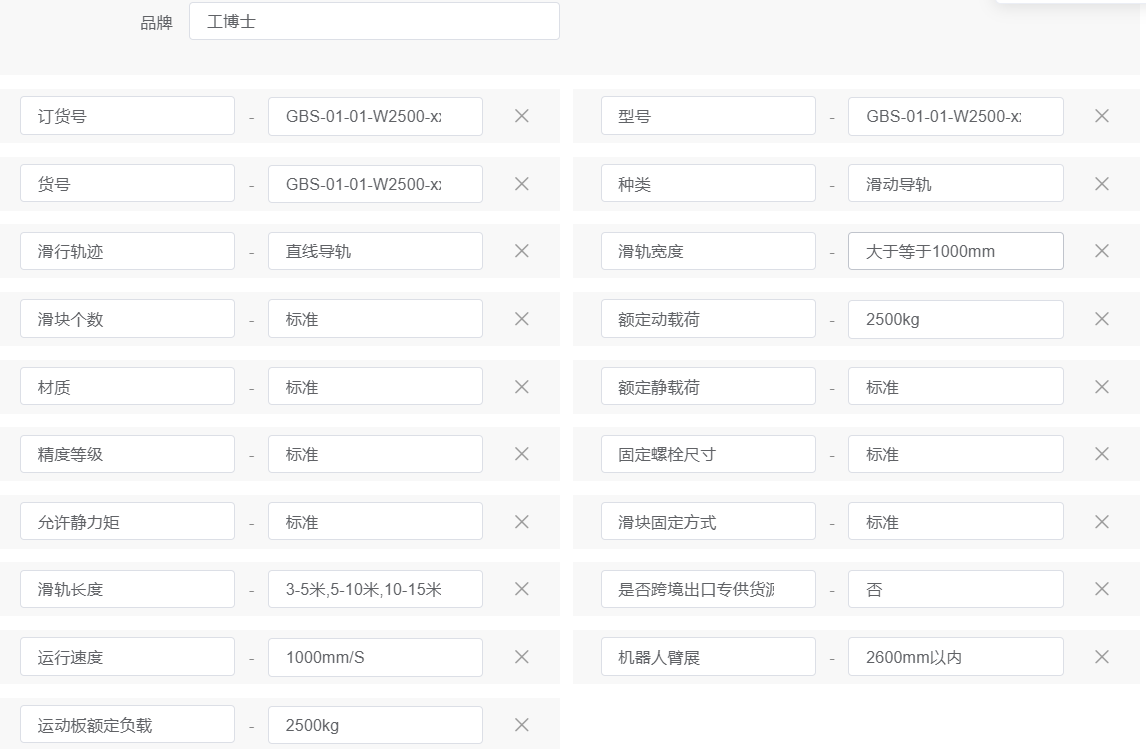Viewport: 1146px width, 749px height.
Task: Delete the 额定动载荷 attribute row
Action: tap(1101, 319)
